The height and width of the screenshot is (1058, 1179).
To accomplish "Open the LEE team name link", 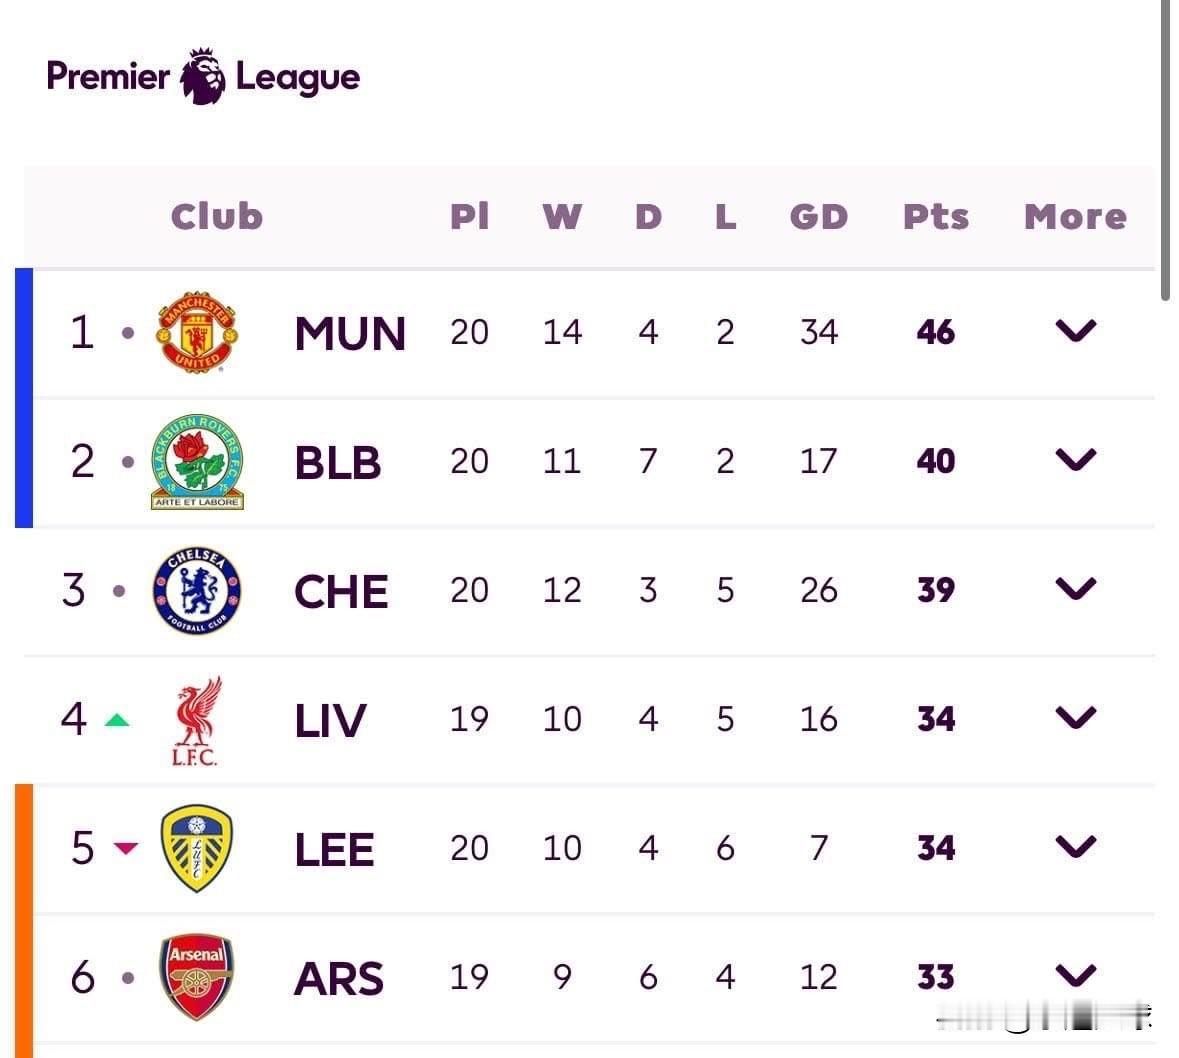I will [x=334, y=849].
